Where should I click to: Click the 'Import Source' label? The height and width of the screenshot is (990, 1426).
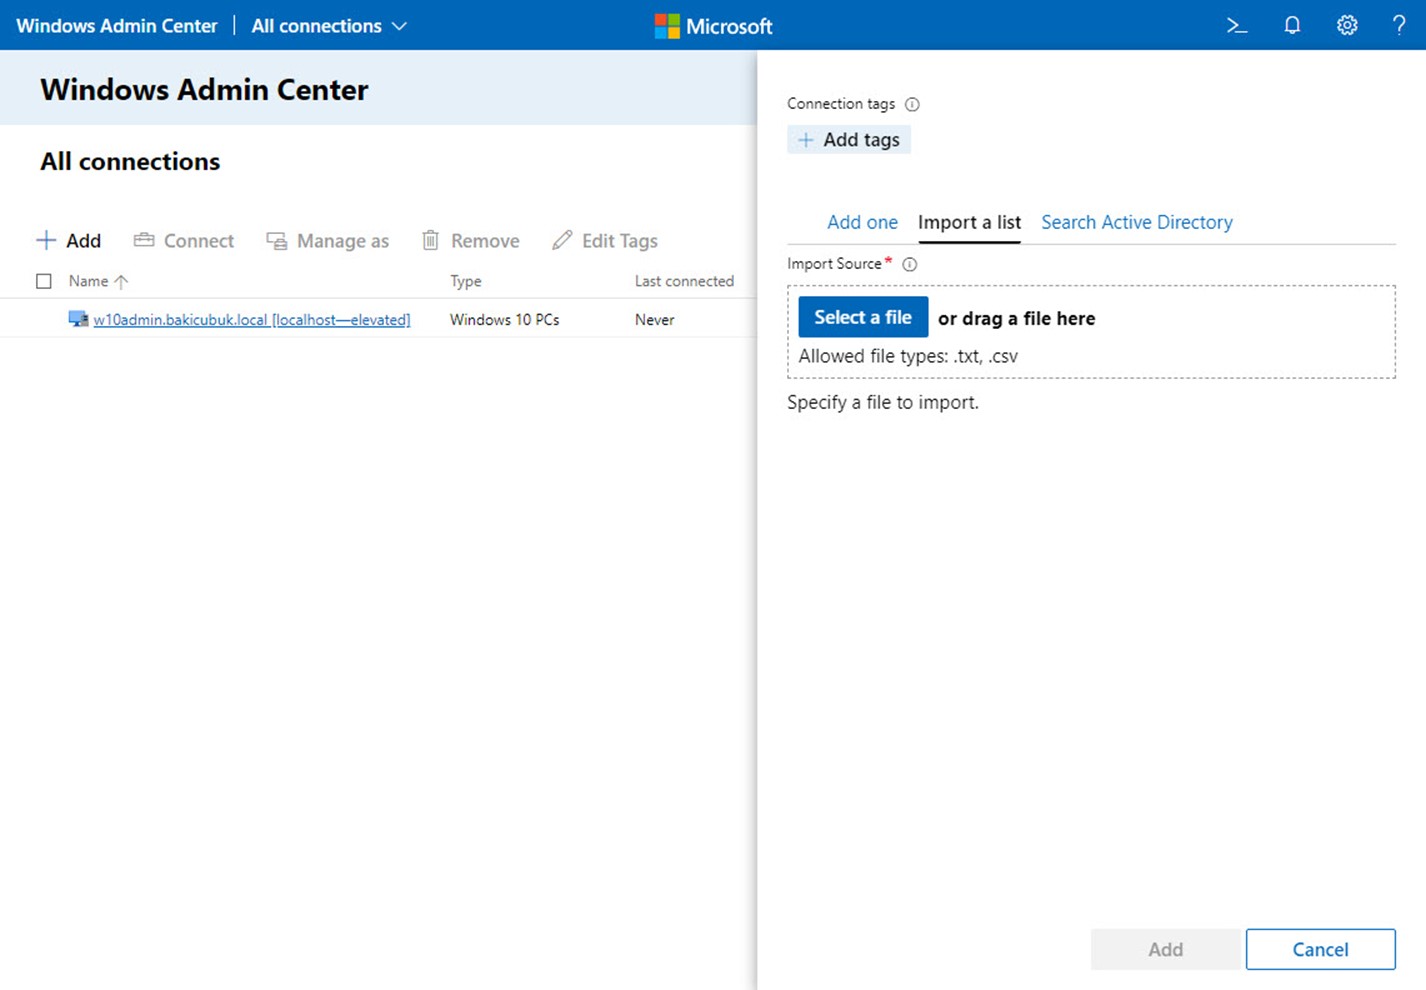834,264
